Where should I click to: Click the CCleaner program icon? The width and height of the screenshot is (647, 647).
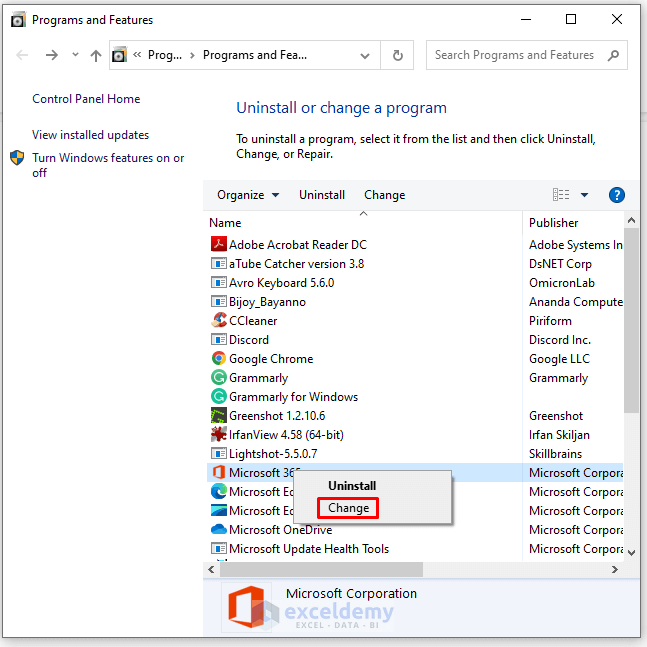pyautogui.click(x=219, y=320)
